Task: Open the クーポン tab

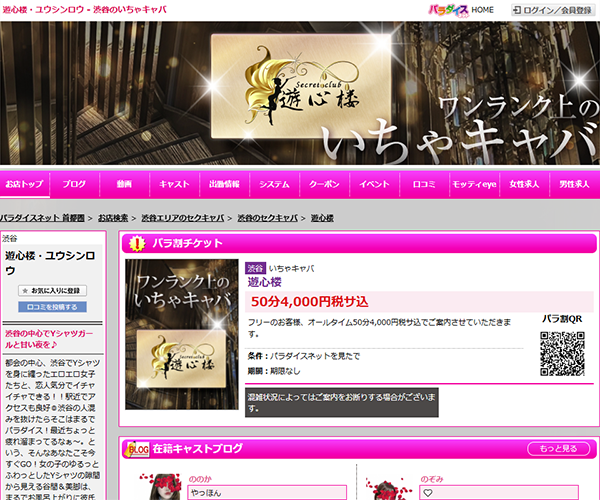Action: (324, 184)
